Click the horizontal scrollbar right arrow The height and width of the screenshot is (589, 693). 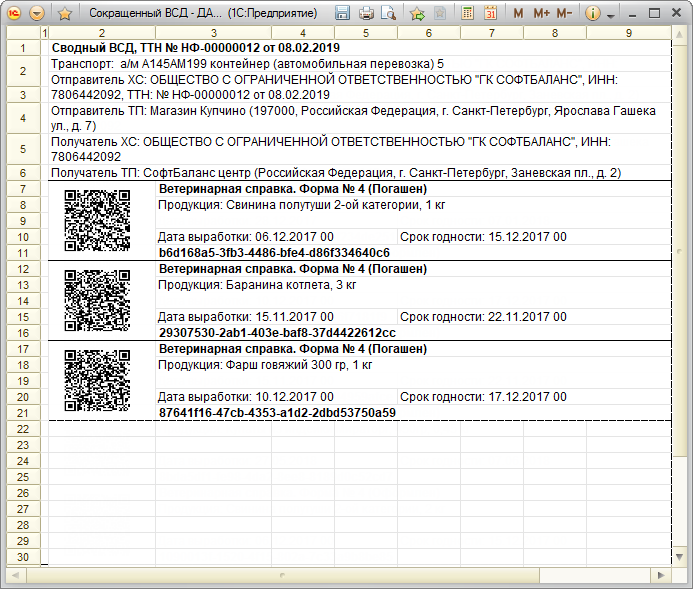point(661,575)
